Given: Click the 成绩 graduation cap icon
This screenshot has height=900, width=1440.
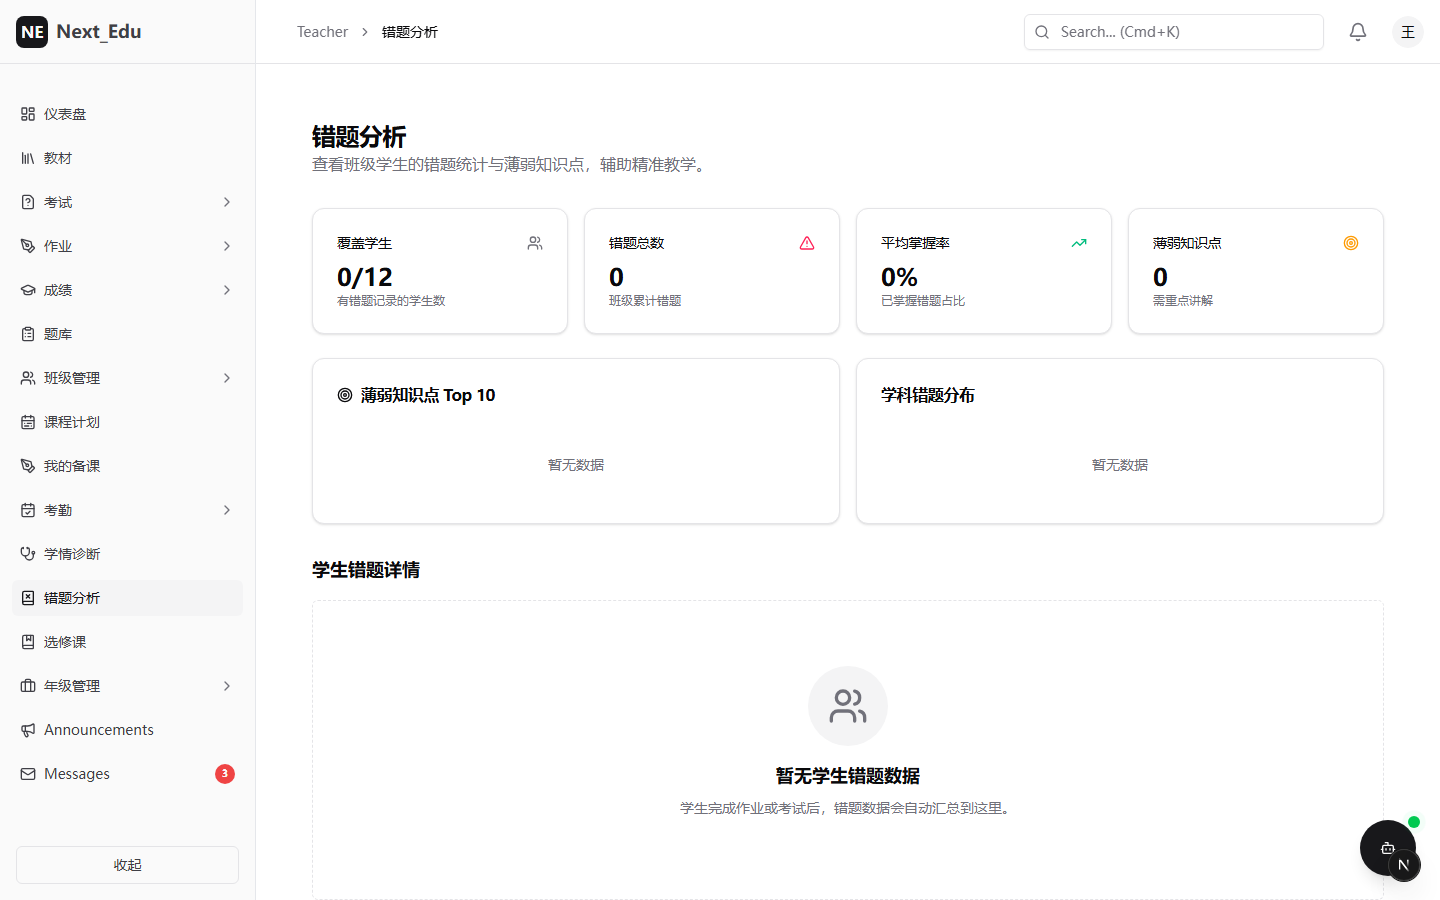Looking at the screenshot, I should (28, 290).
